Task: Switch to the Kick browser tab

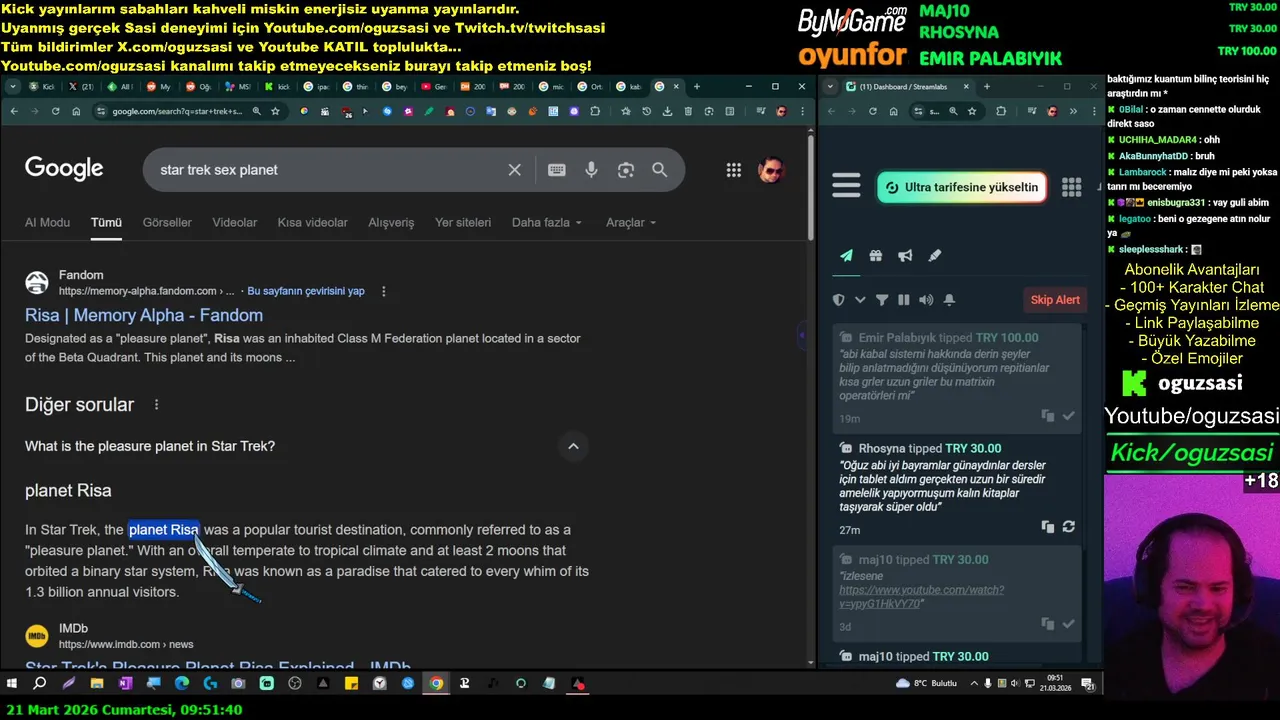Action: coord(41,87)
